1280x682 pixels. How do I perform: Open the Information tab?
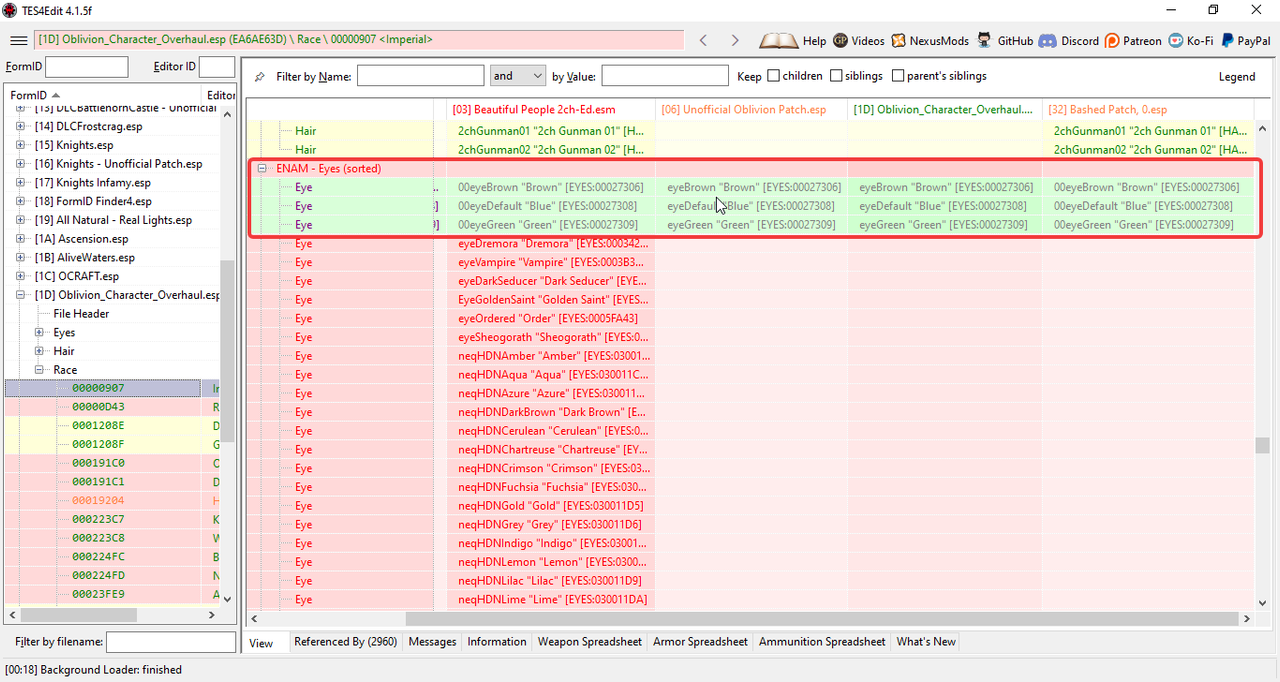pos(496,642)
